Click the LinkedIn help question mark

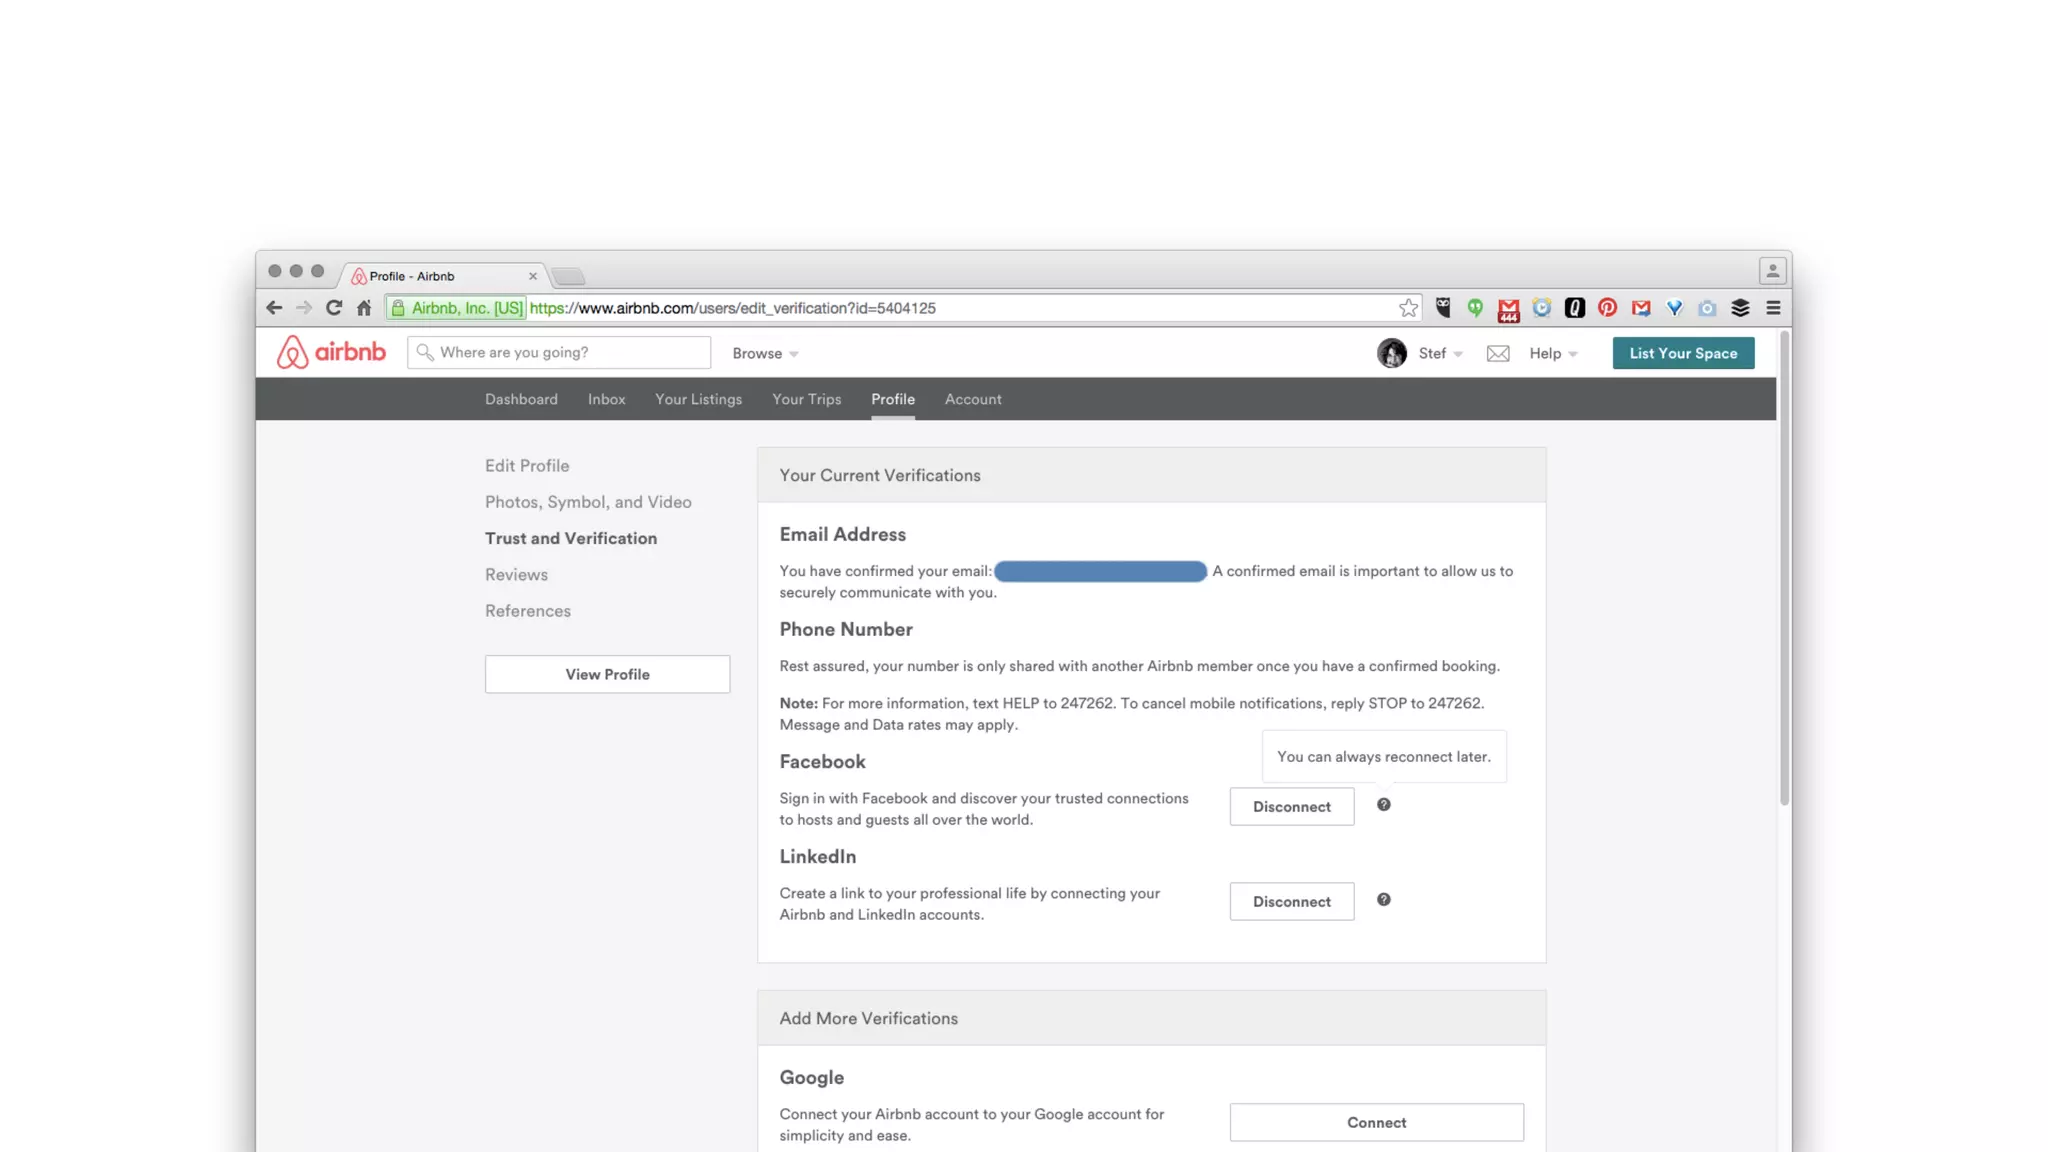[x=1383, y=900]
